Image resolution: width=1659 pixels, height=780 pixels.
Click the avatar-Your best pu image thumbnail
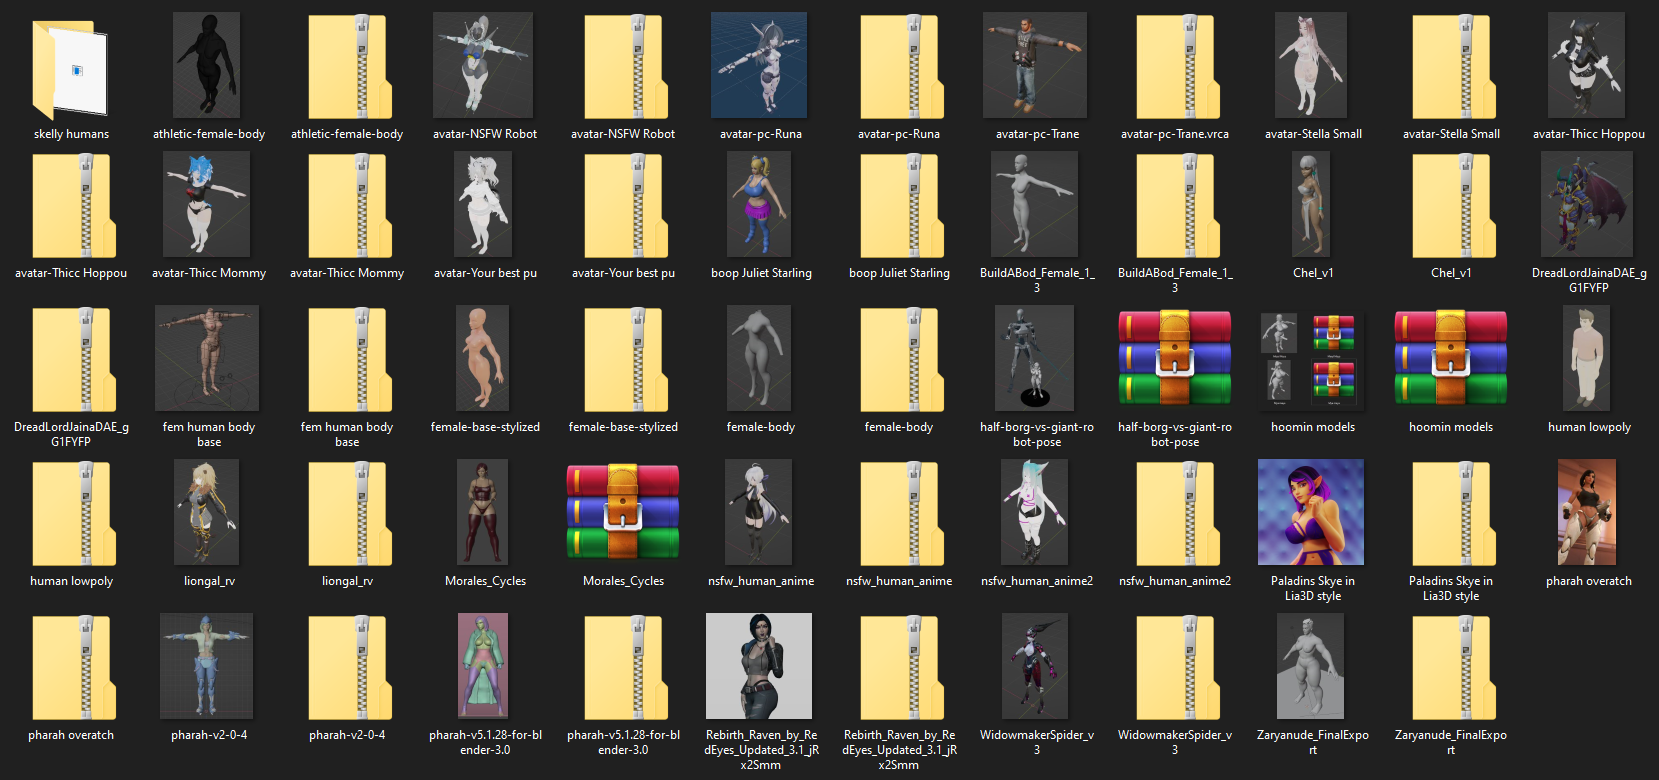click(x=483, y=204)
